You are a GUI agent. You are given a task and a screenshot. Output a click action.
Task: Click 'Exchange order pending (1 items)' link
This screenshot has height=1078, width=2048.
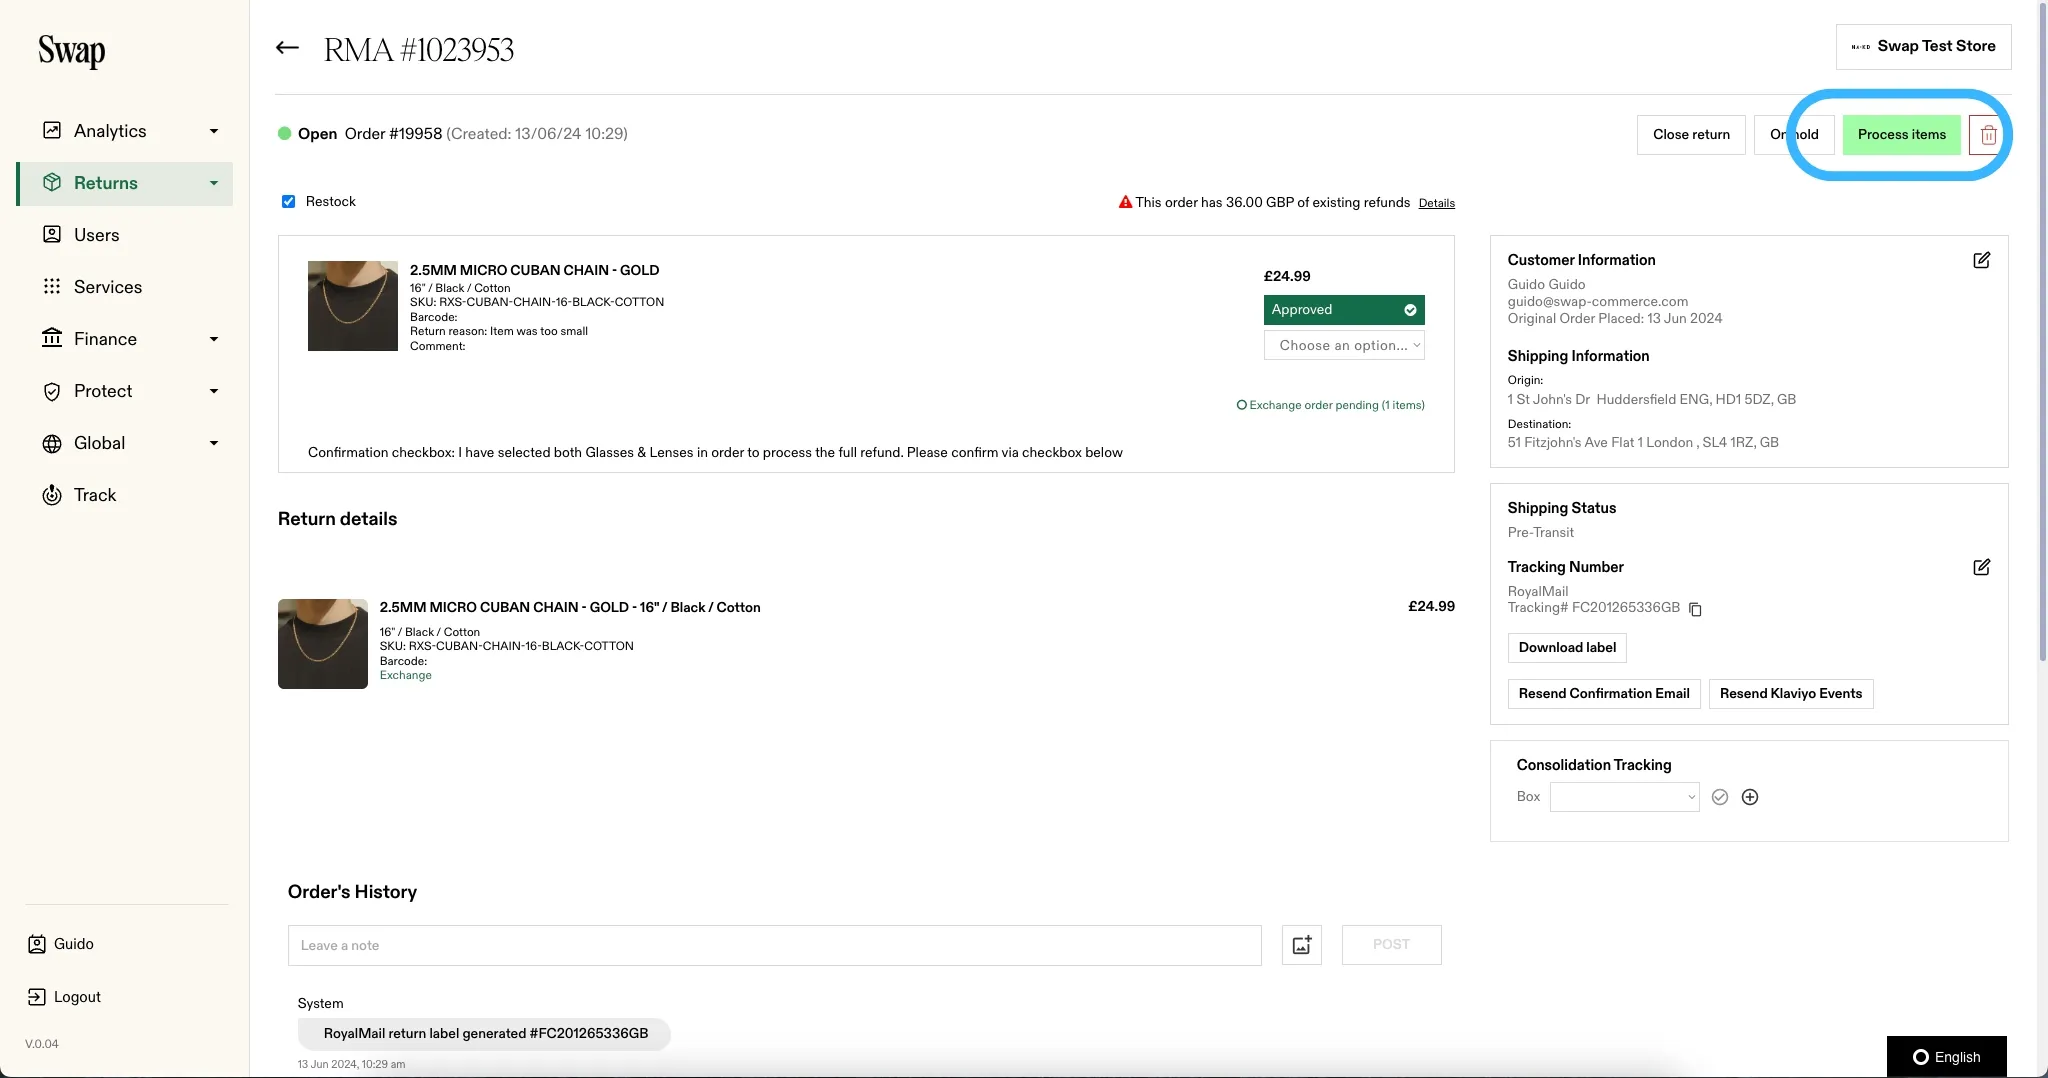(1330, 405)
